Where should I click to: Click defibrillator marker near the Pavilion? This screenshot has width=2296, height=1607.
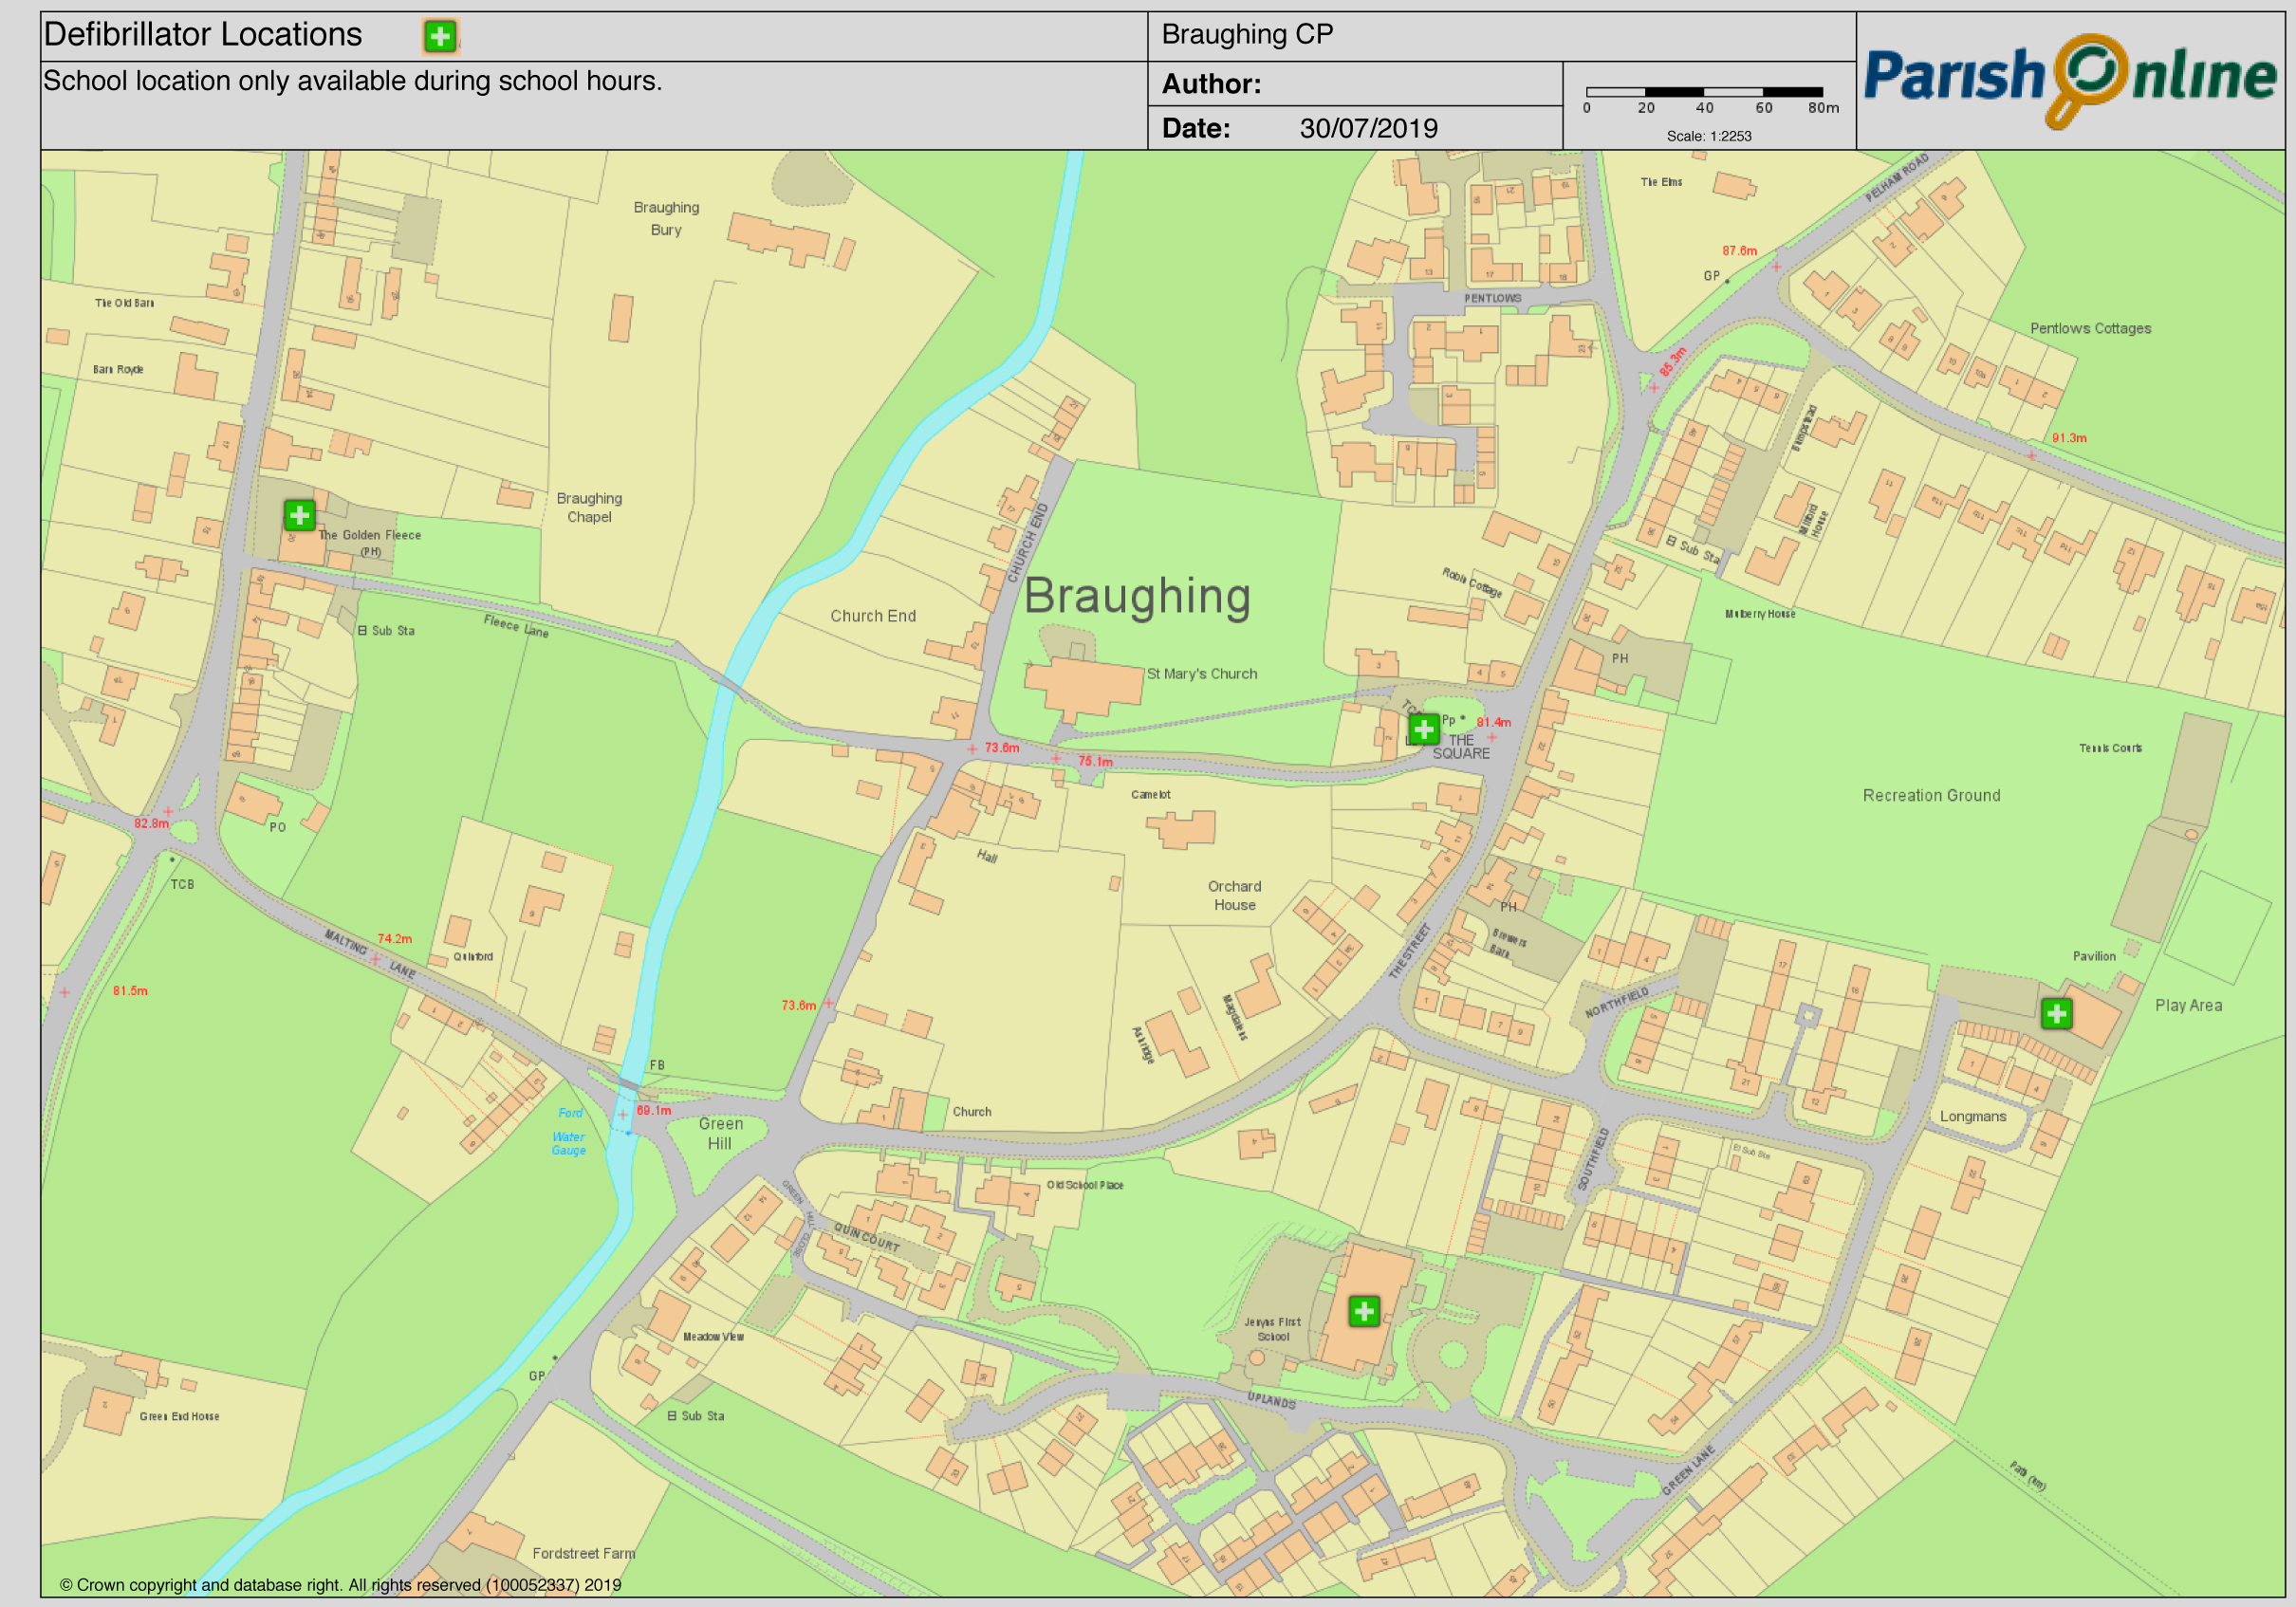coord(2056,1014)
